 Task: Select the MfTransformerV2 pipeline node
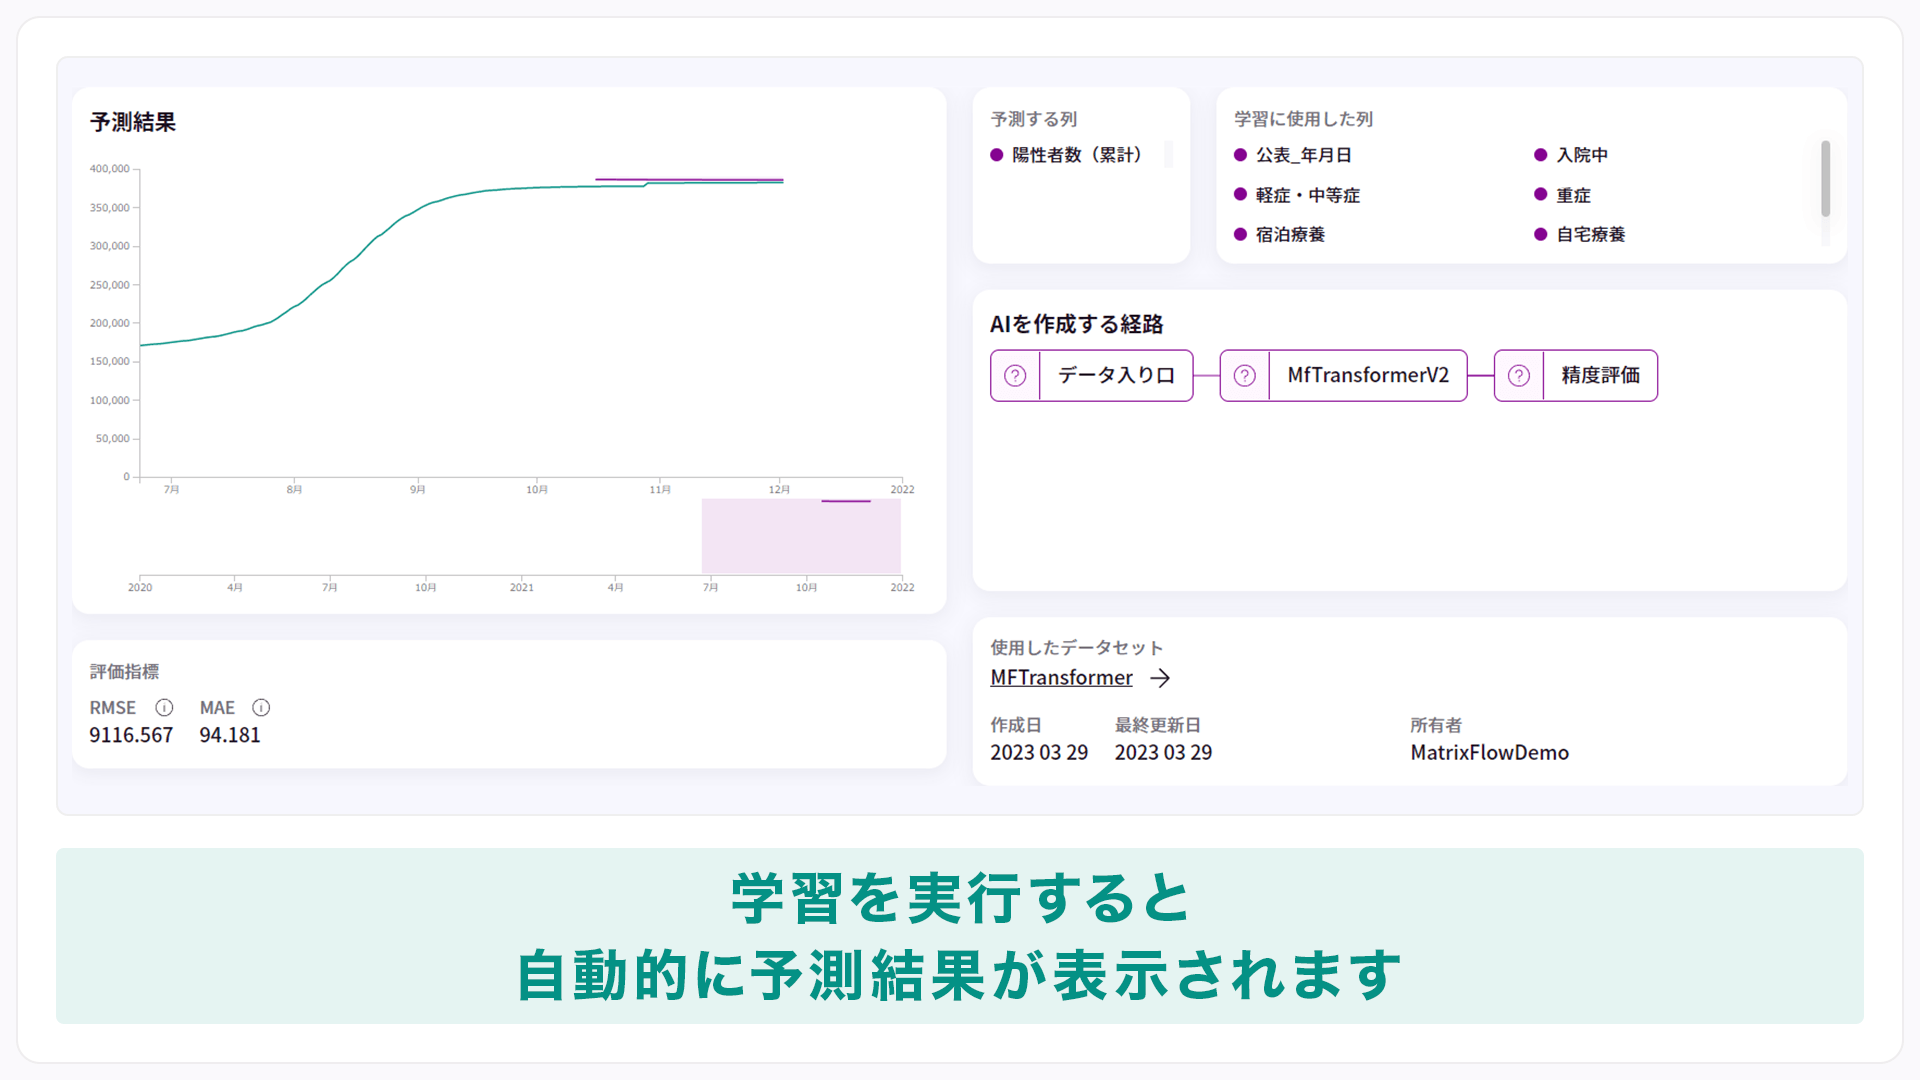click(1367, 375)
